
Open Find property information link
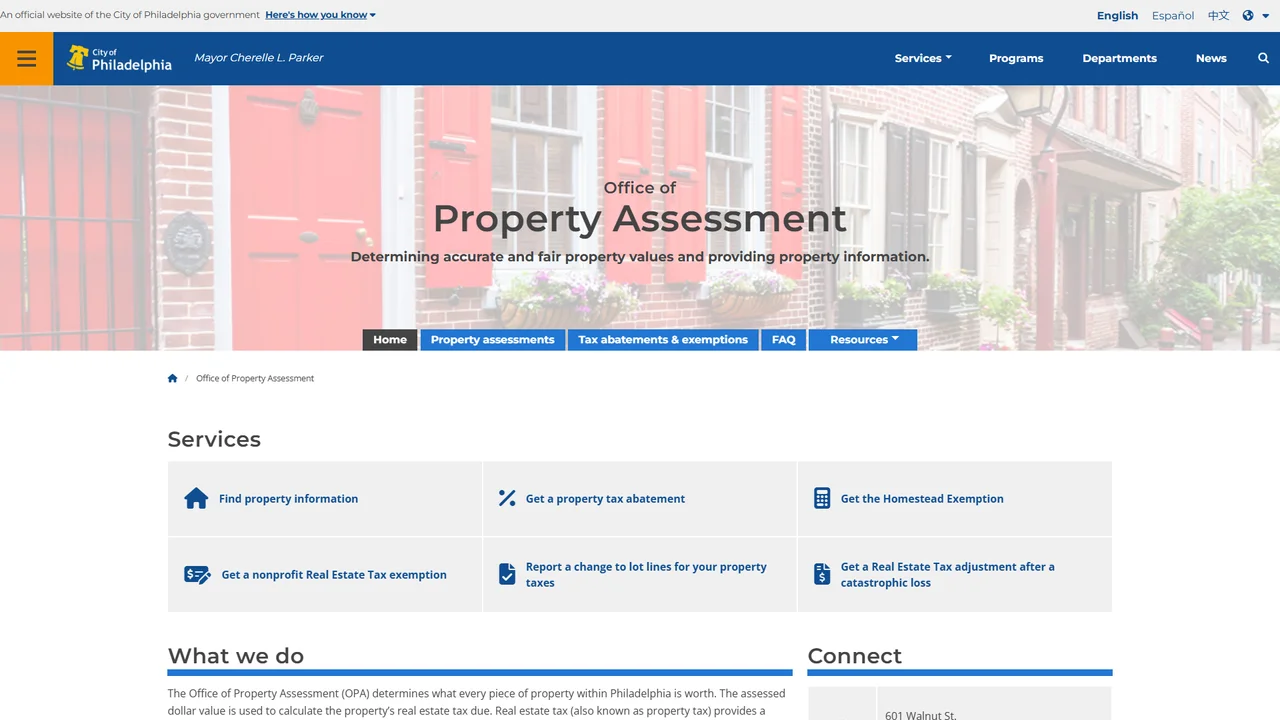(288, 499)
